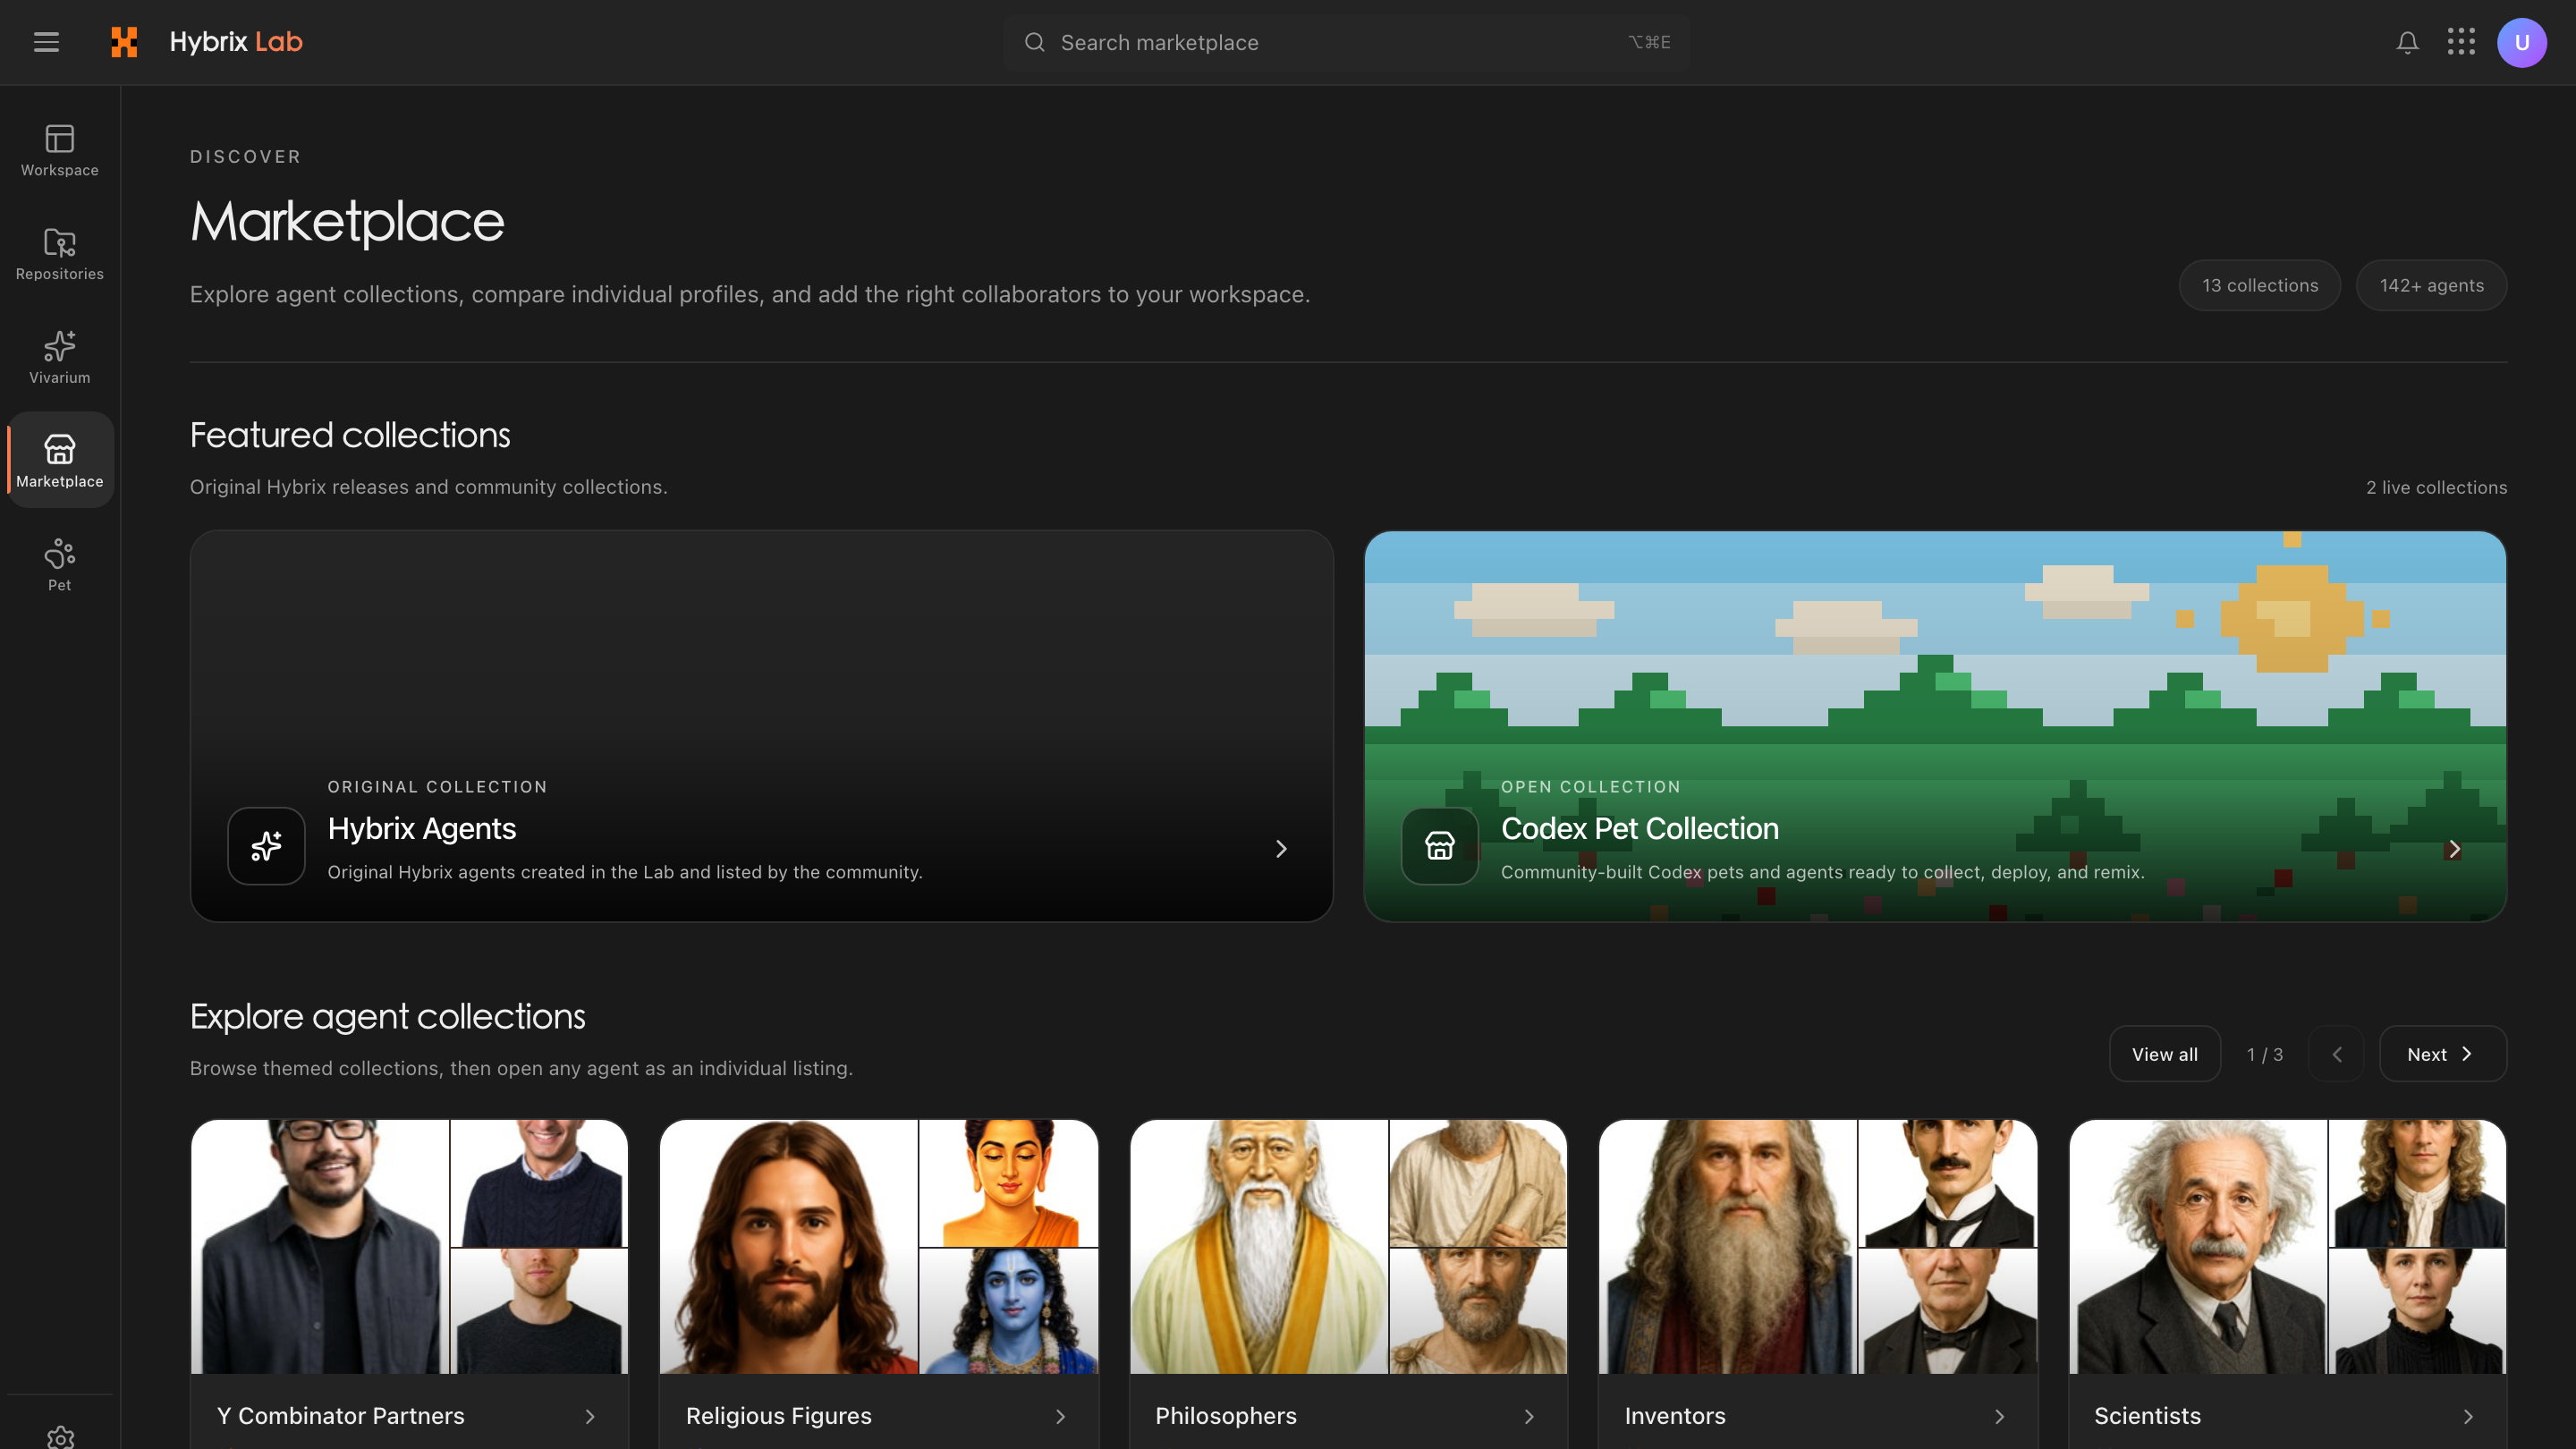This screenshot has width=2576, height=1449.
Task: Switch to Vivarium in the sidebar
Action: [60, 357]
